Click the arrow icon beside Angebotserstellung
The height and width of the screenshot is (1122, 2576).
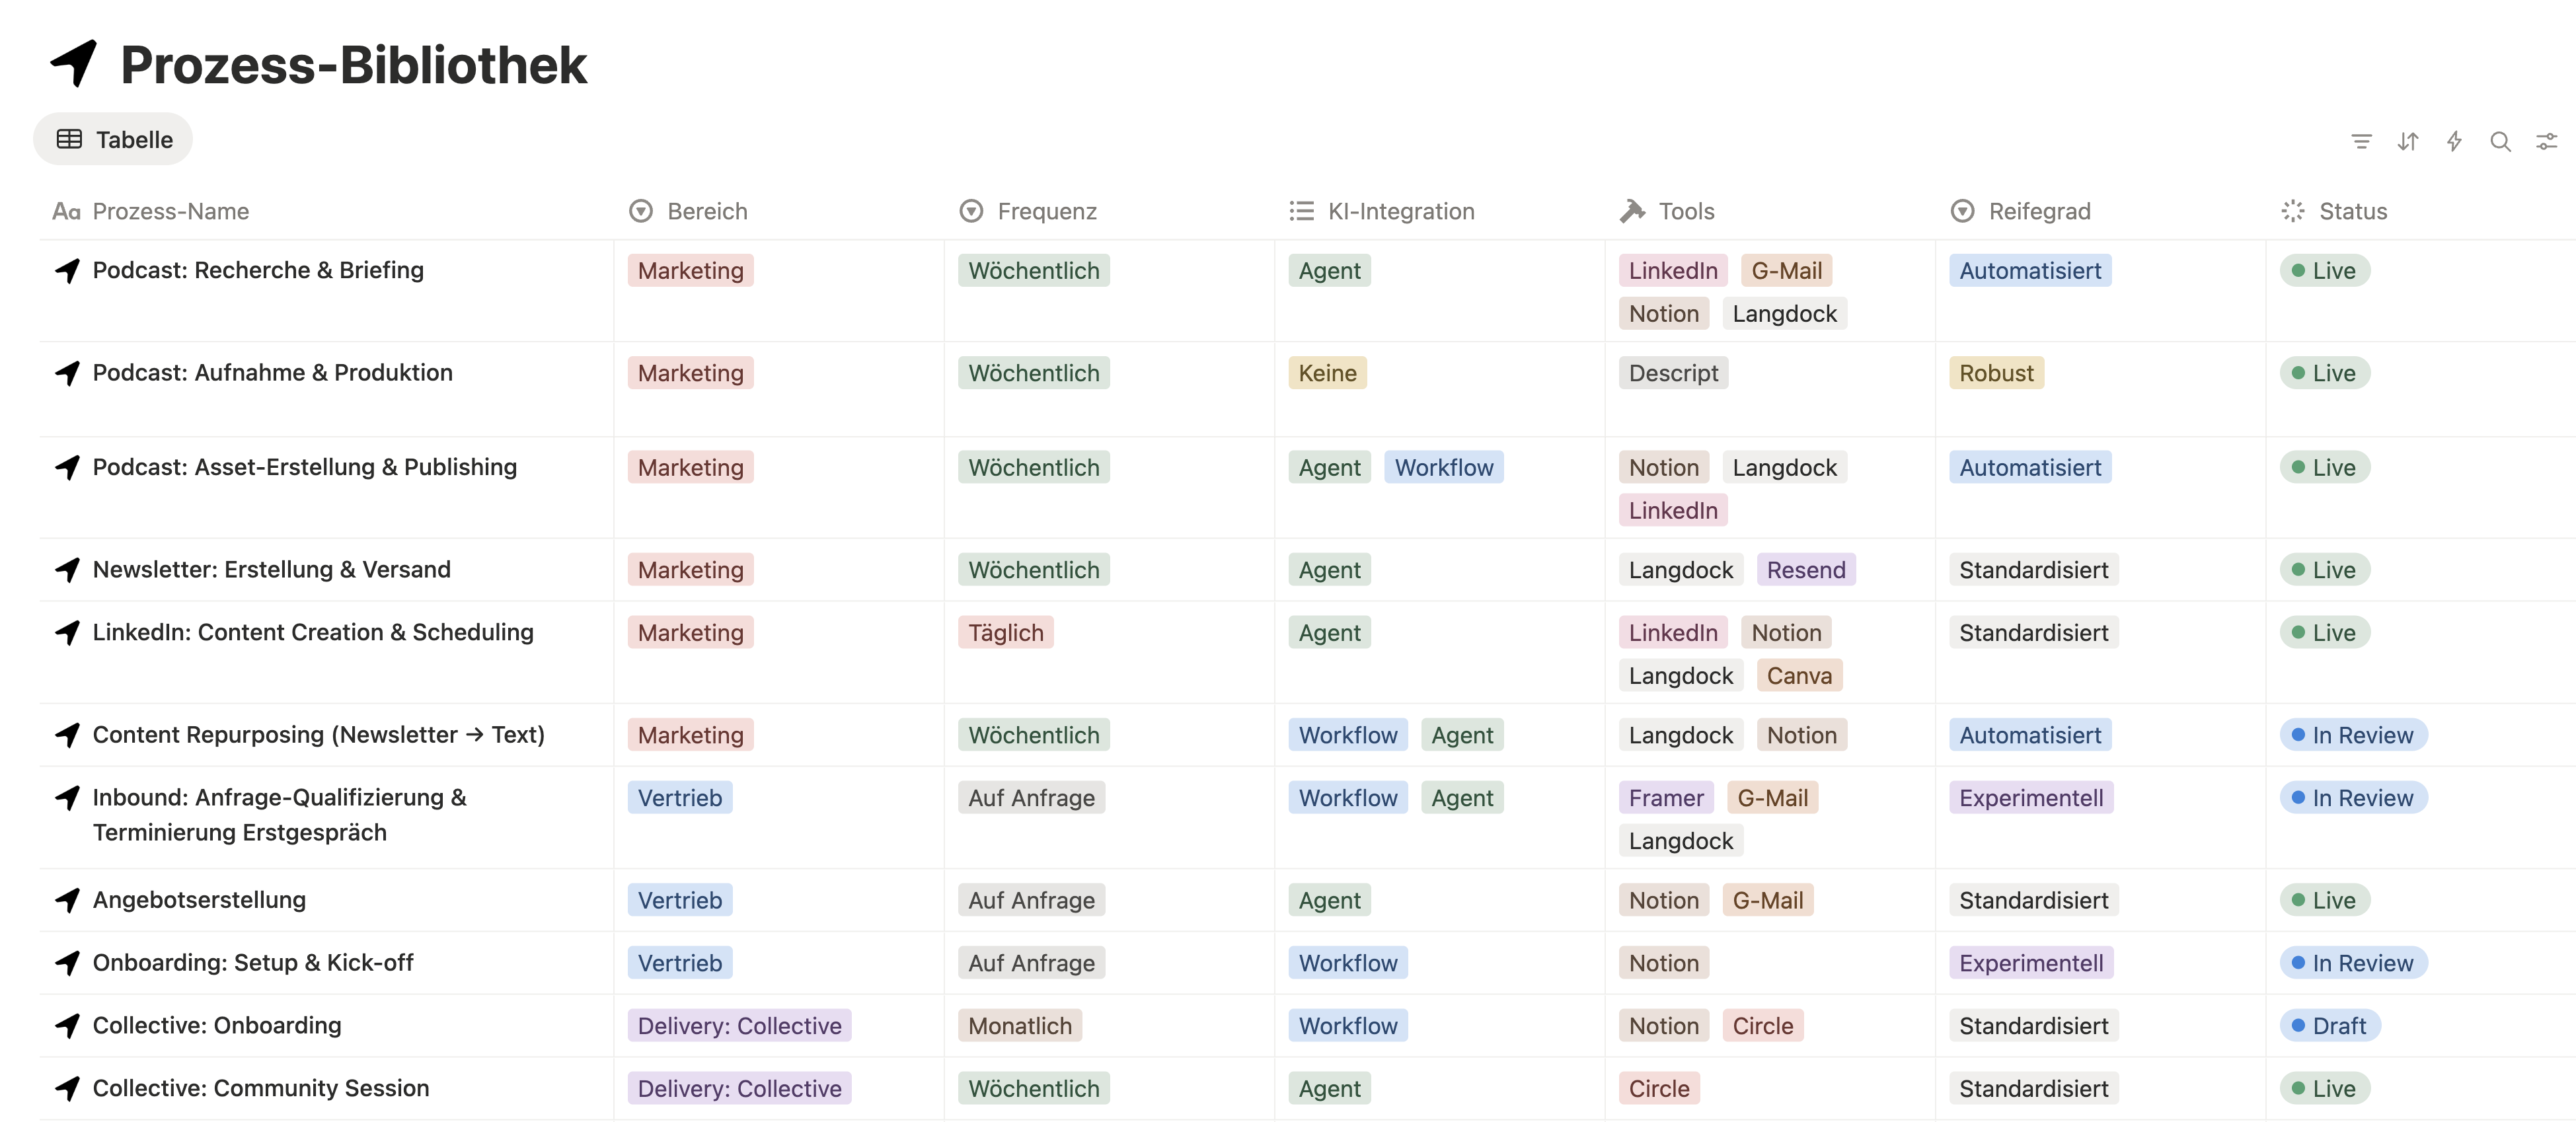pyautogui.click(x=67, y=900)
